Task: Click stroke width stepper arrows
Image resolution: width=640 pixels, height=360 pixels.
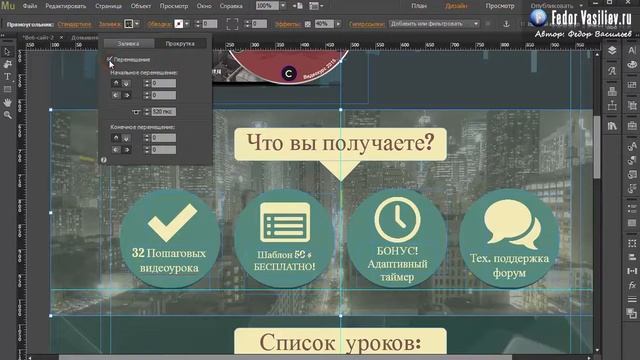Action: 198,24
